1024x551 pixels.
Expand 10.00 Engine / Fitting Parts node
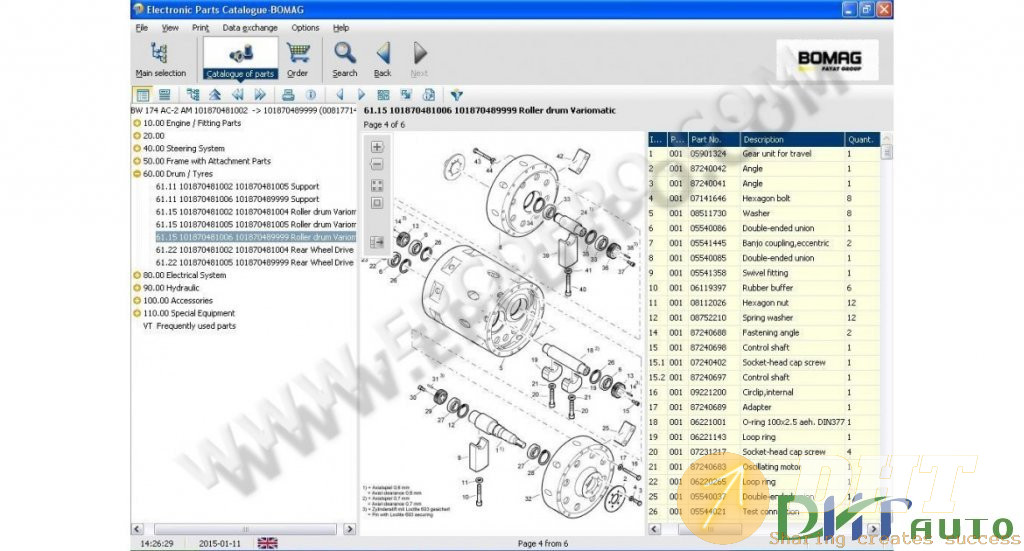137,123
